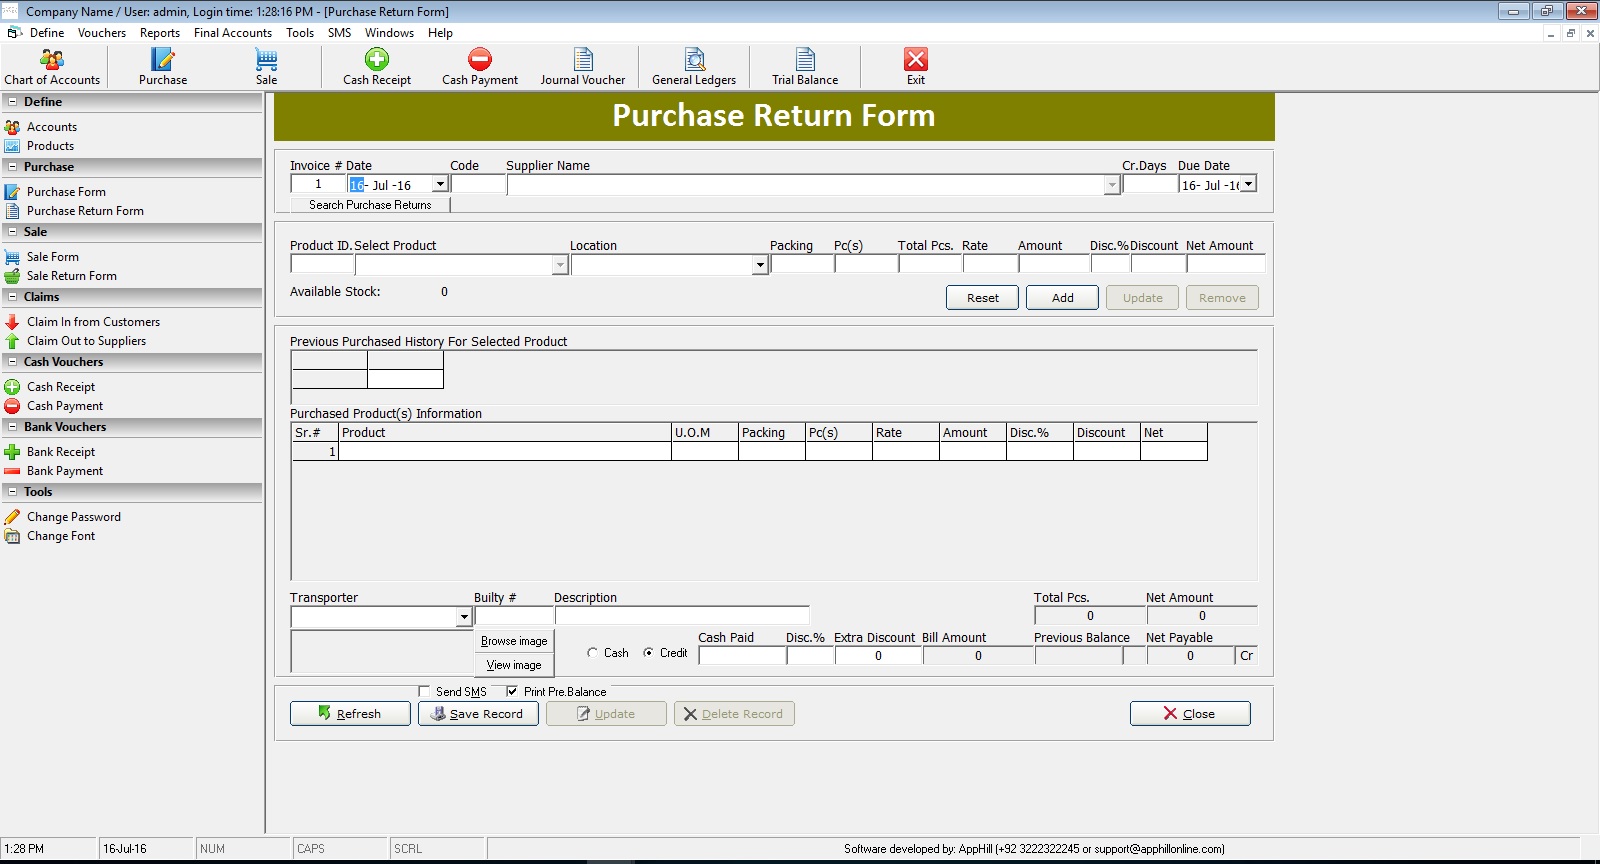Select the Credit payment option
Screen dimensions: 1600x864
(649, 653)
